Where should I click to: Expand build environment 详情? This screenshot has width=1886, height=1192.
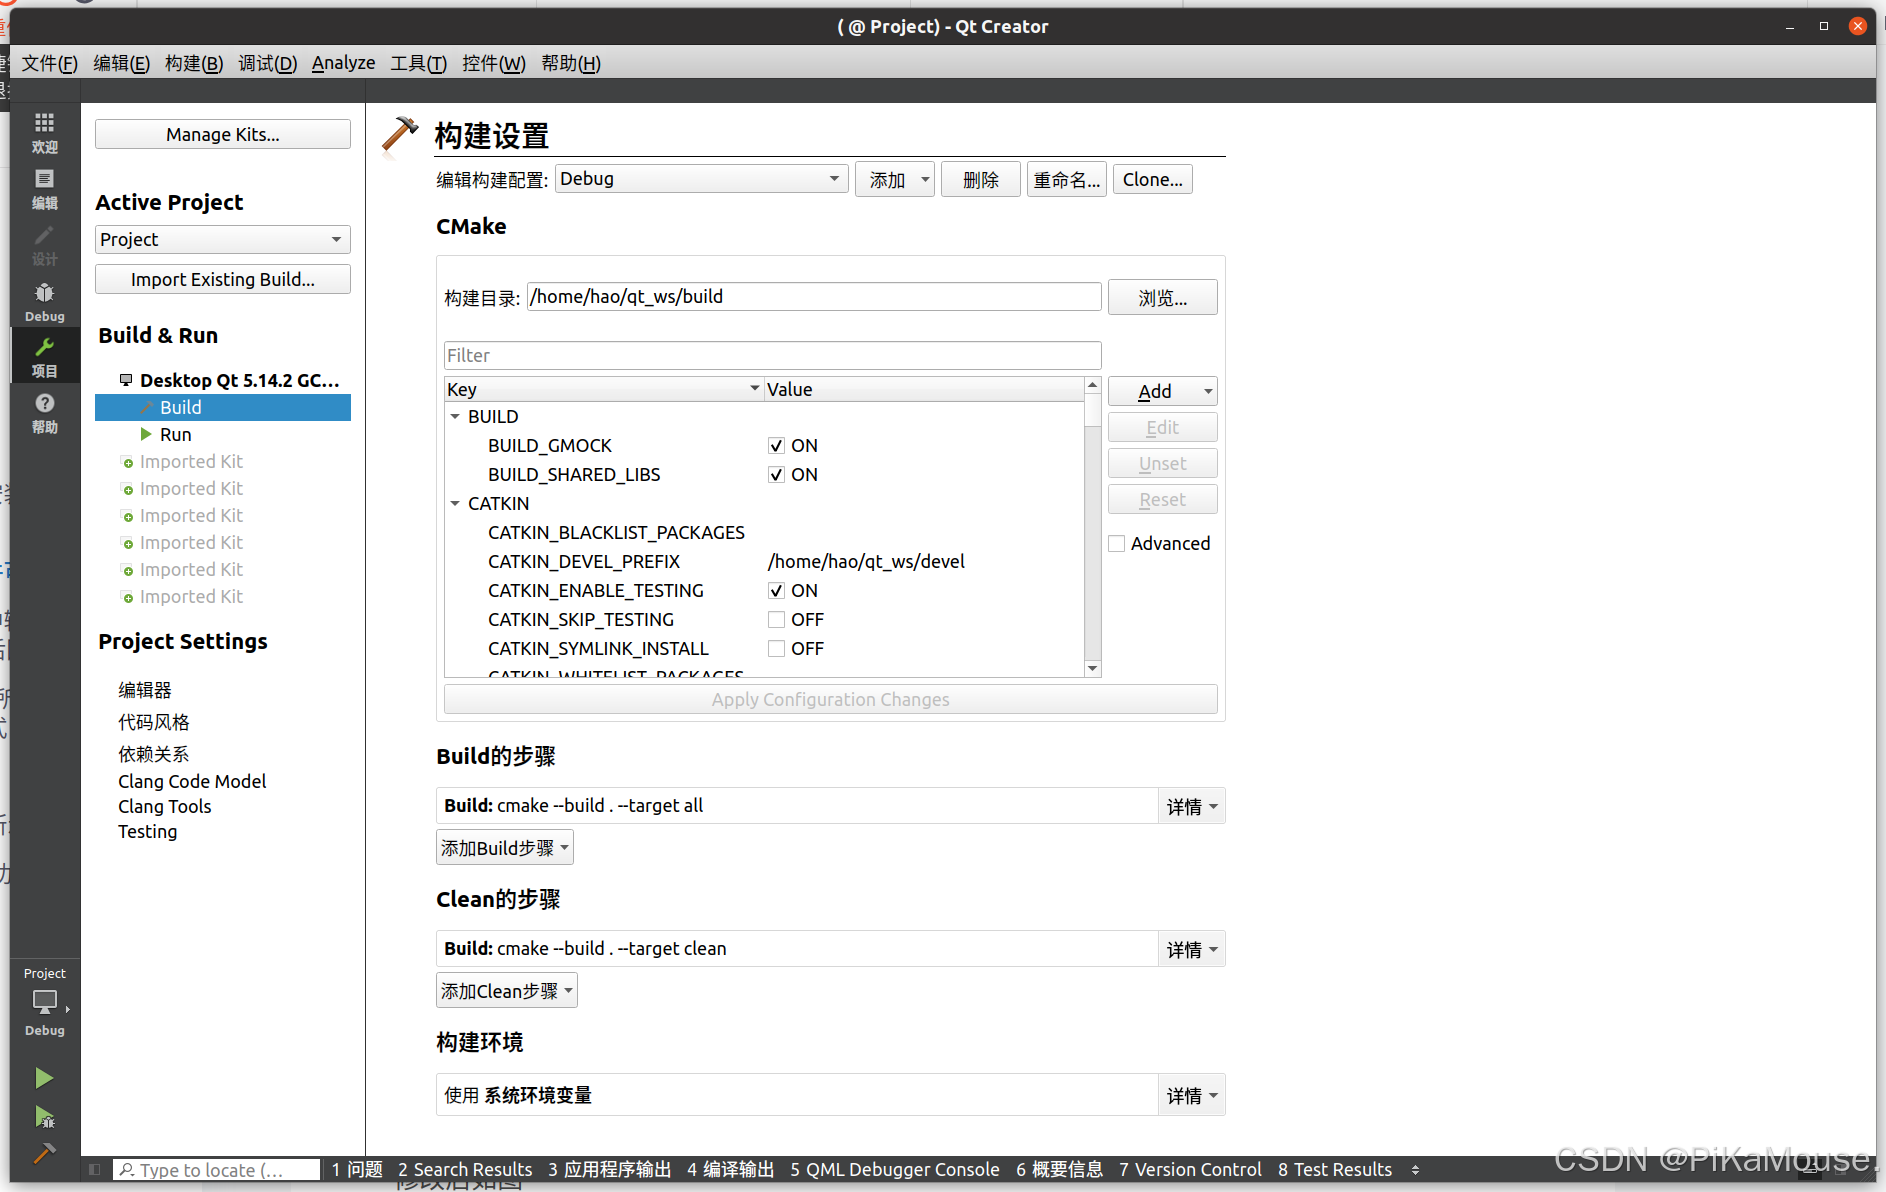pyautogui.click(x=1192, y=1096)
